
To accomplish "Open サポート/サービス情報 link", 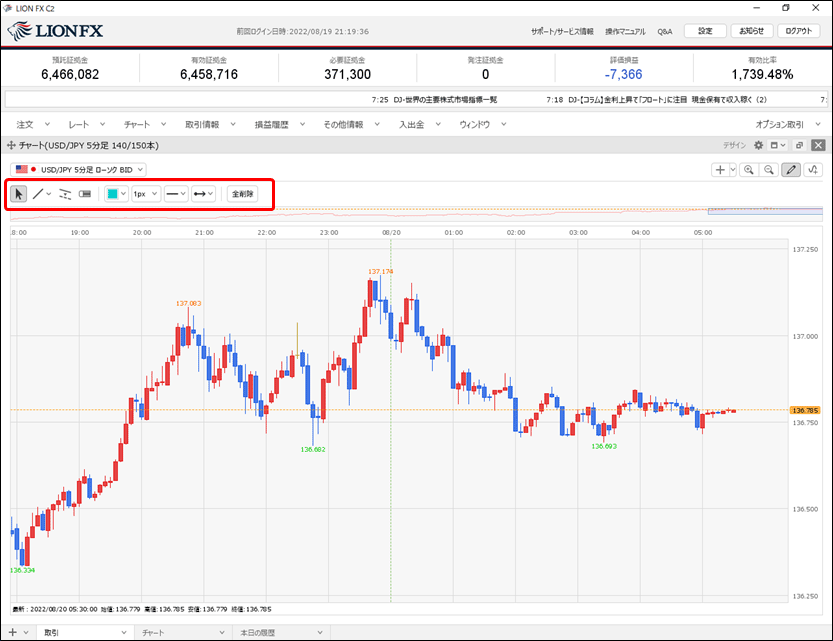I will coord(562,31).
